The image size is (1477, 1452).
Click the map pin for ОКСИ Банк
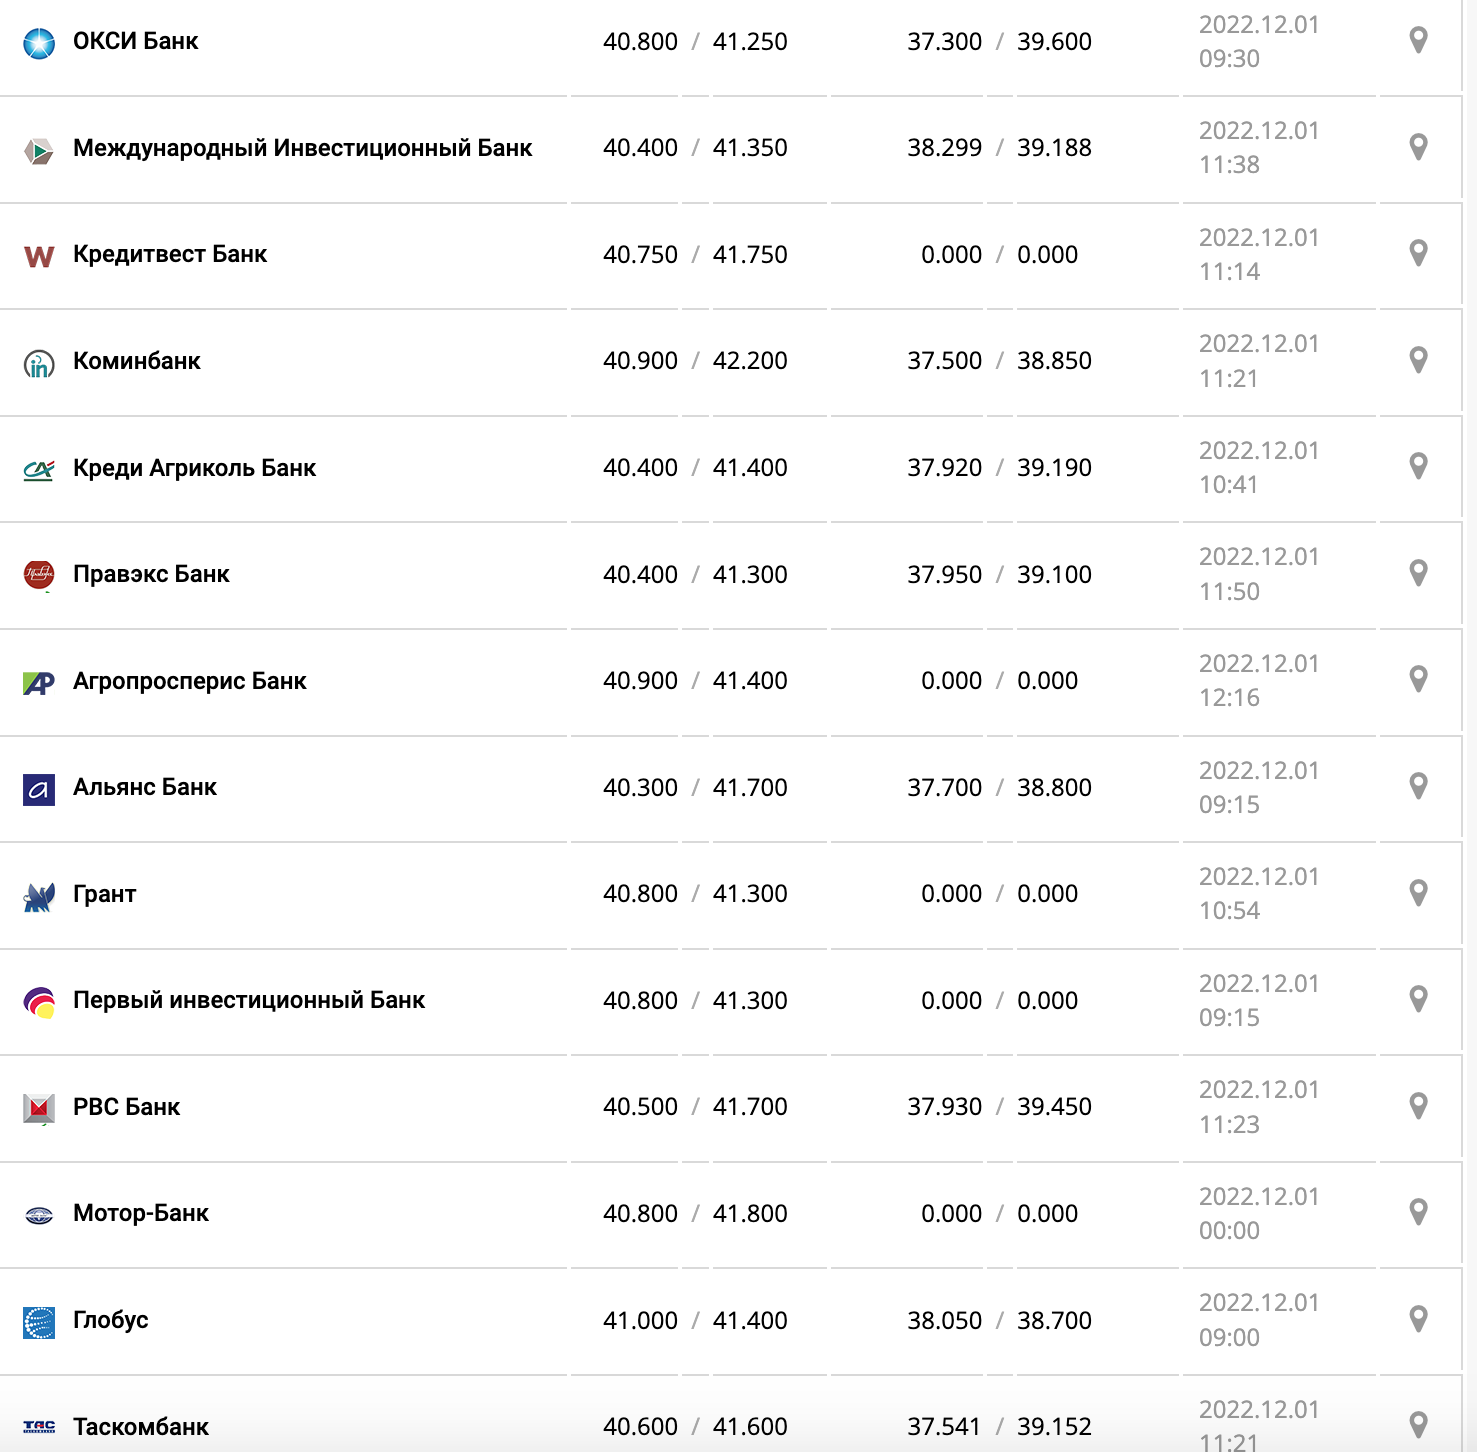1417,41
